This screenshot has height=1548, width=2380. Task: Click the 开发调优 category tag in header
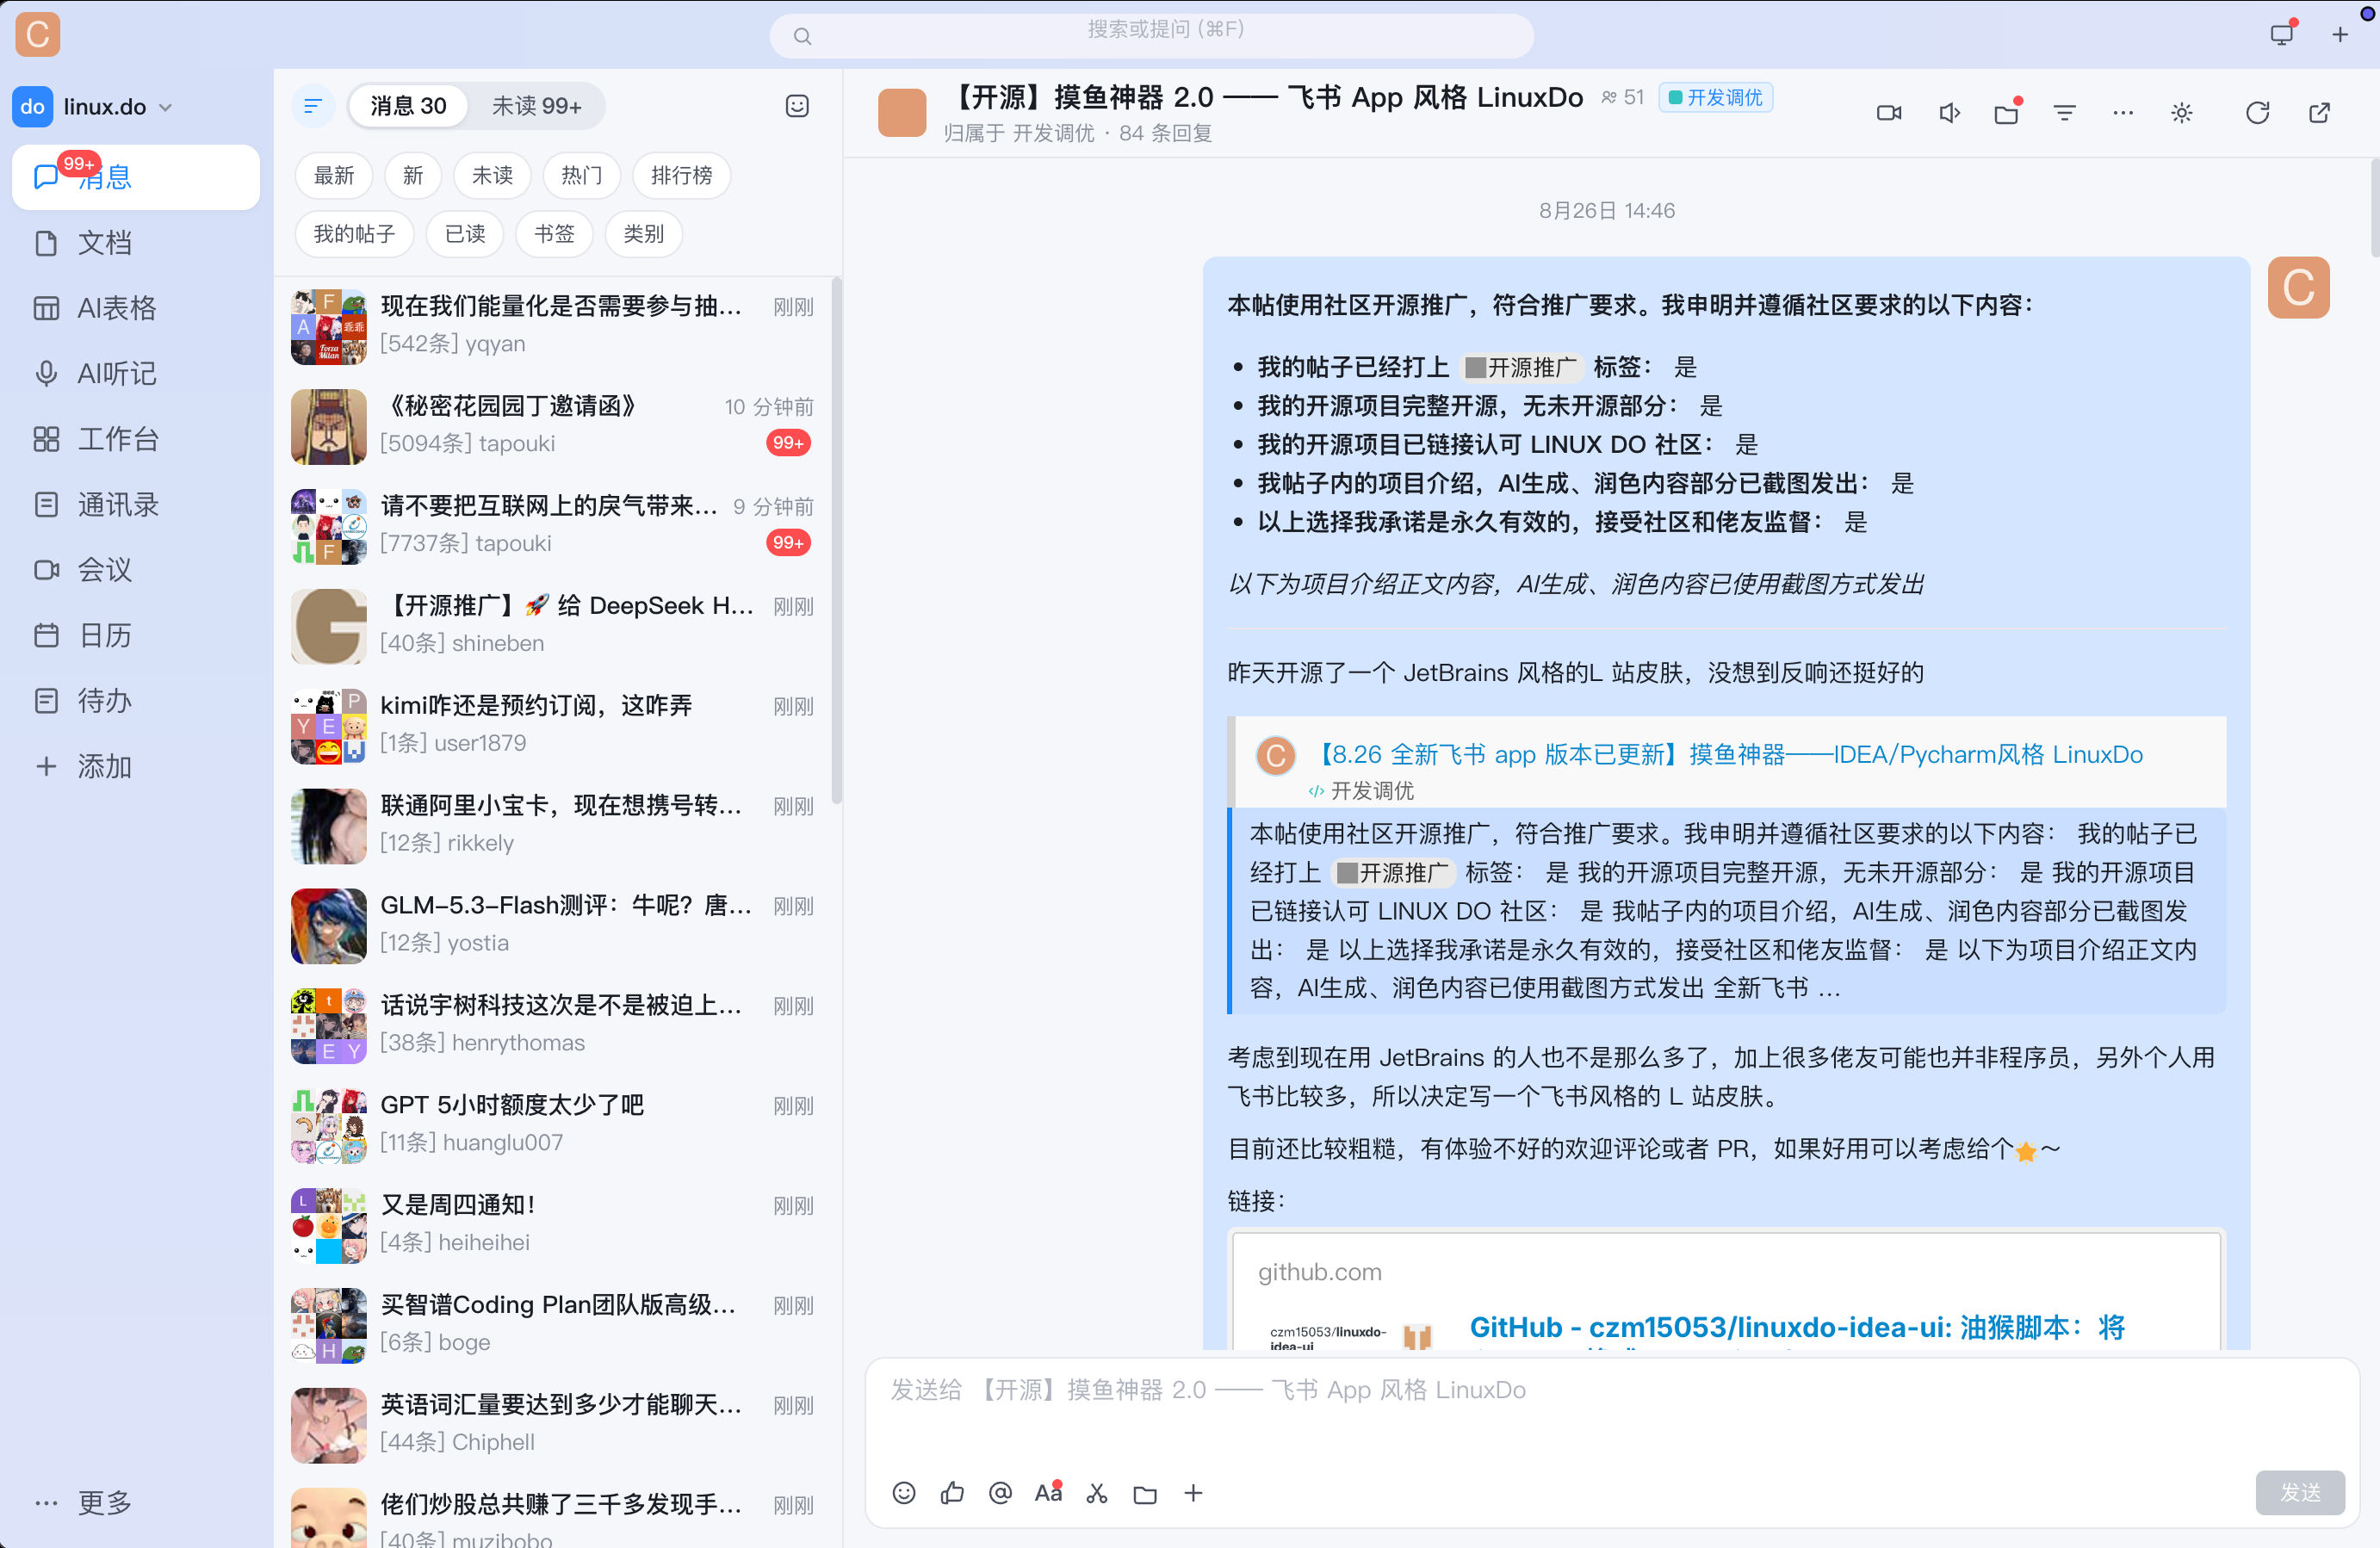pos(1716,97)
